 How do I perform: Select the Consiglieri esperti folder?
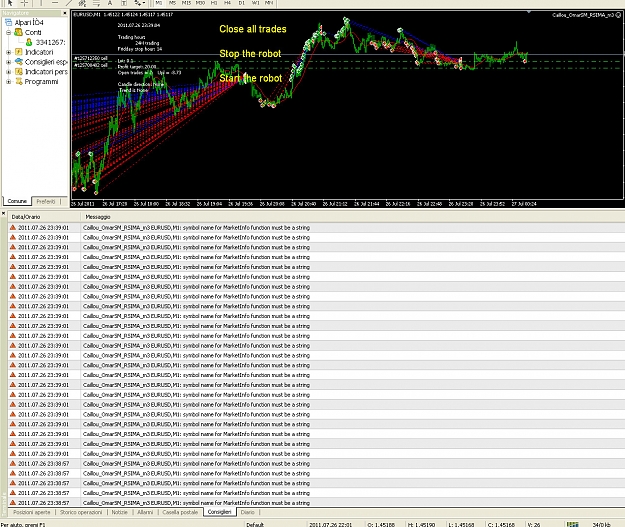click(46, 62)
